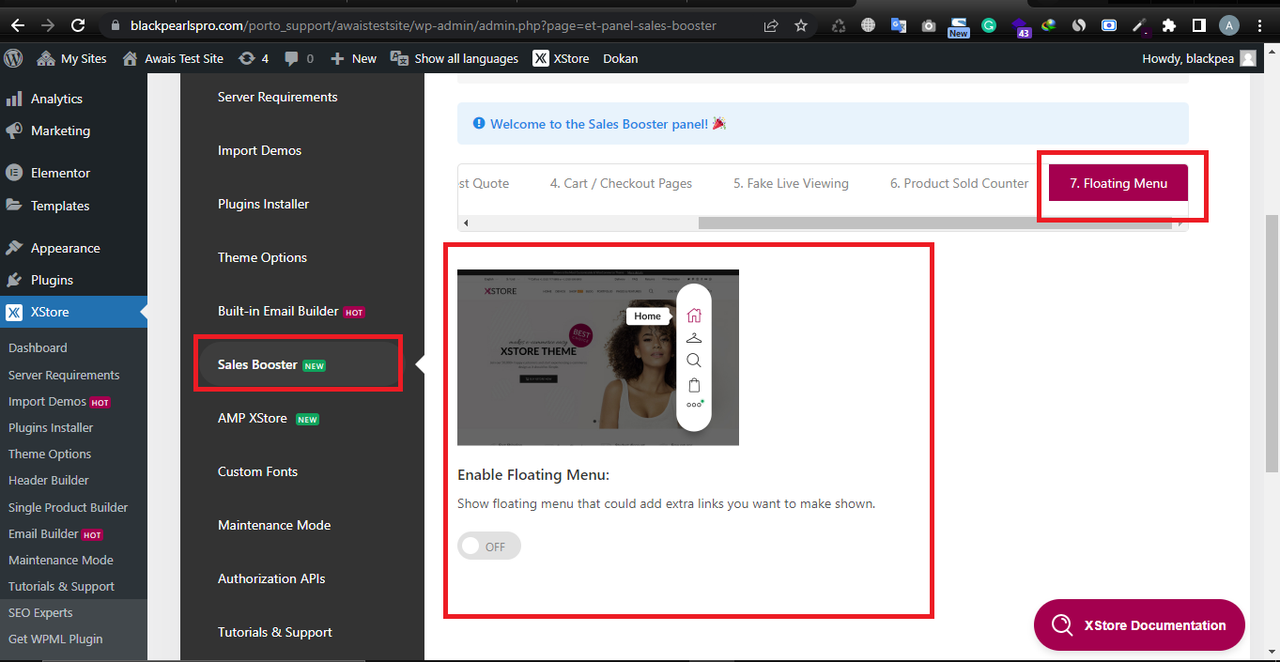Open Server Requirements in XStore panel
The image size is (1280, 662).
click(278, 97)
